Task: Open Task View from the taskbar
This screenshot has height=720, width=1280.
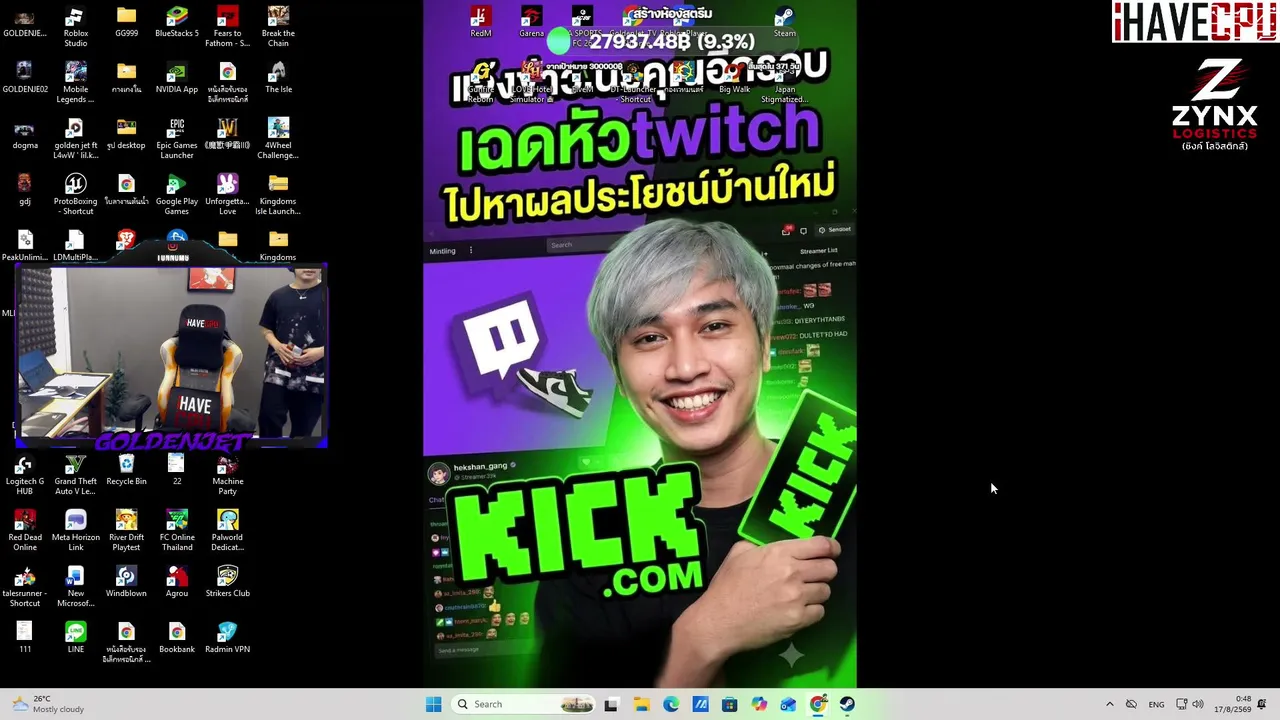Action: coord(611,704)
